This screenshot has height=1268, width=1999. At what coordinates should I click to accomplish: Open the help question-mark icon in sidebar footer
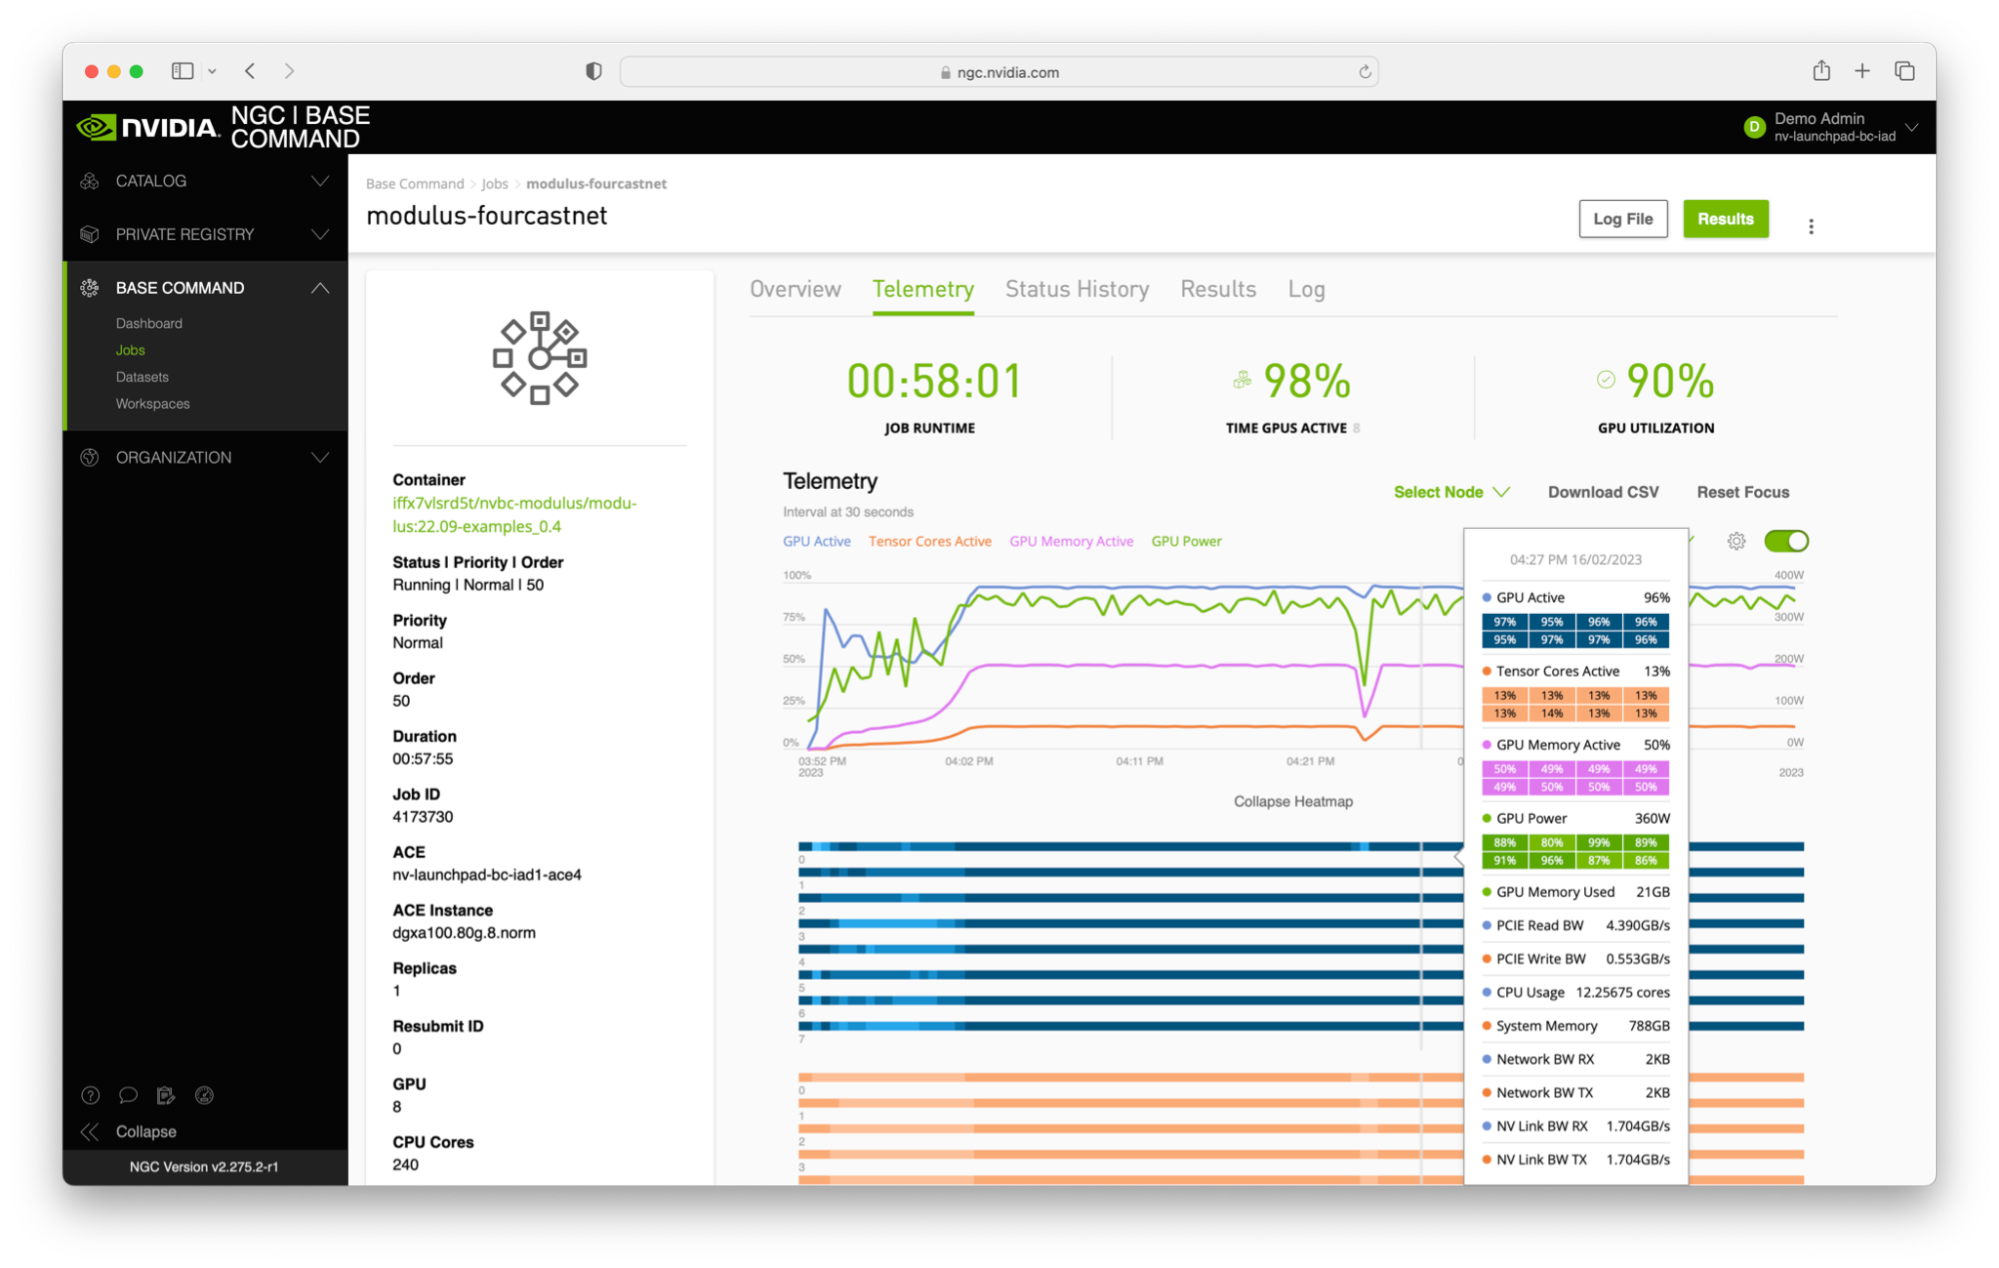coord(90,1095)
